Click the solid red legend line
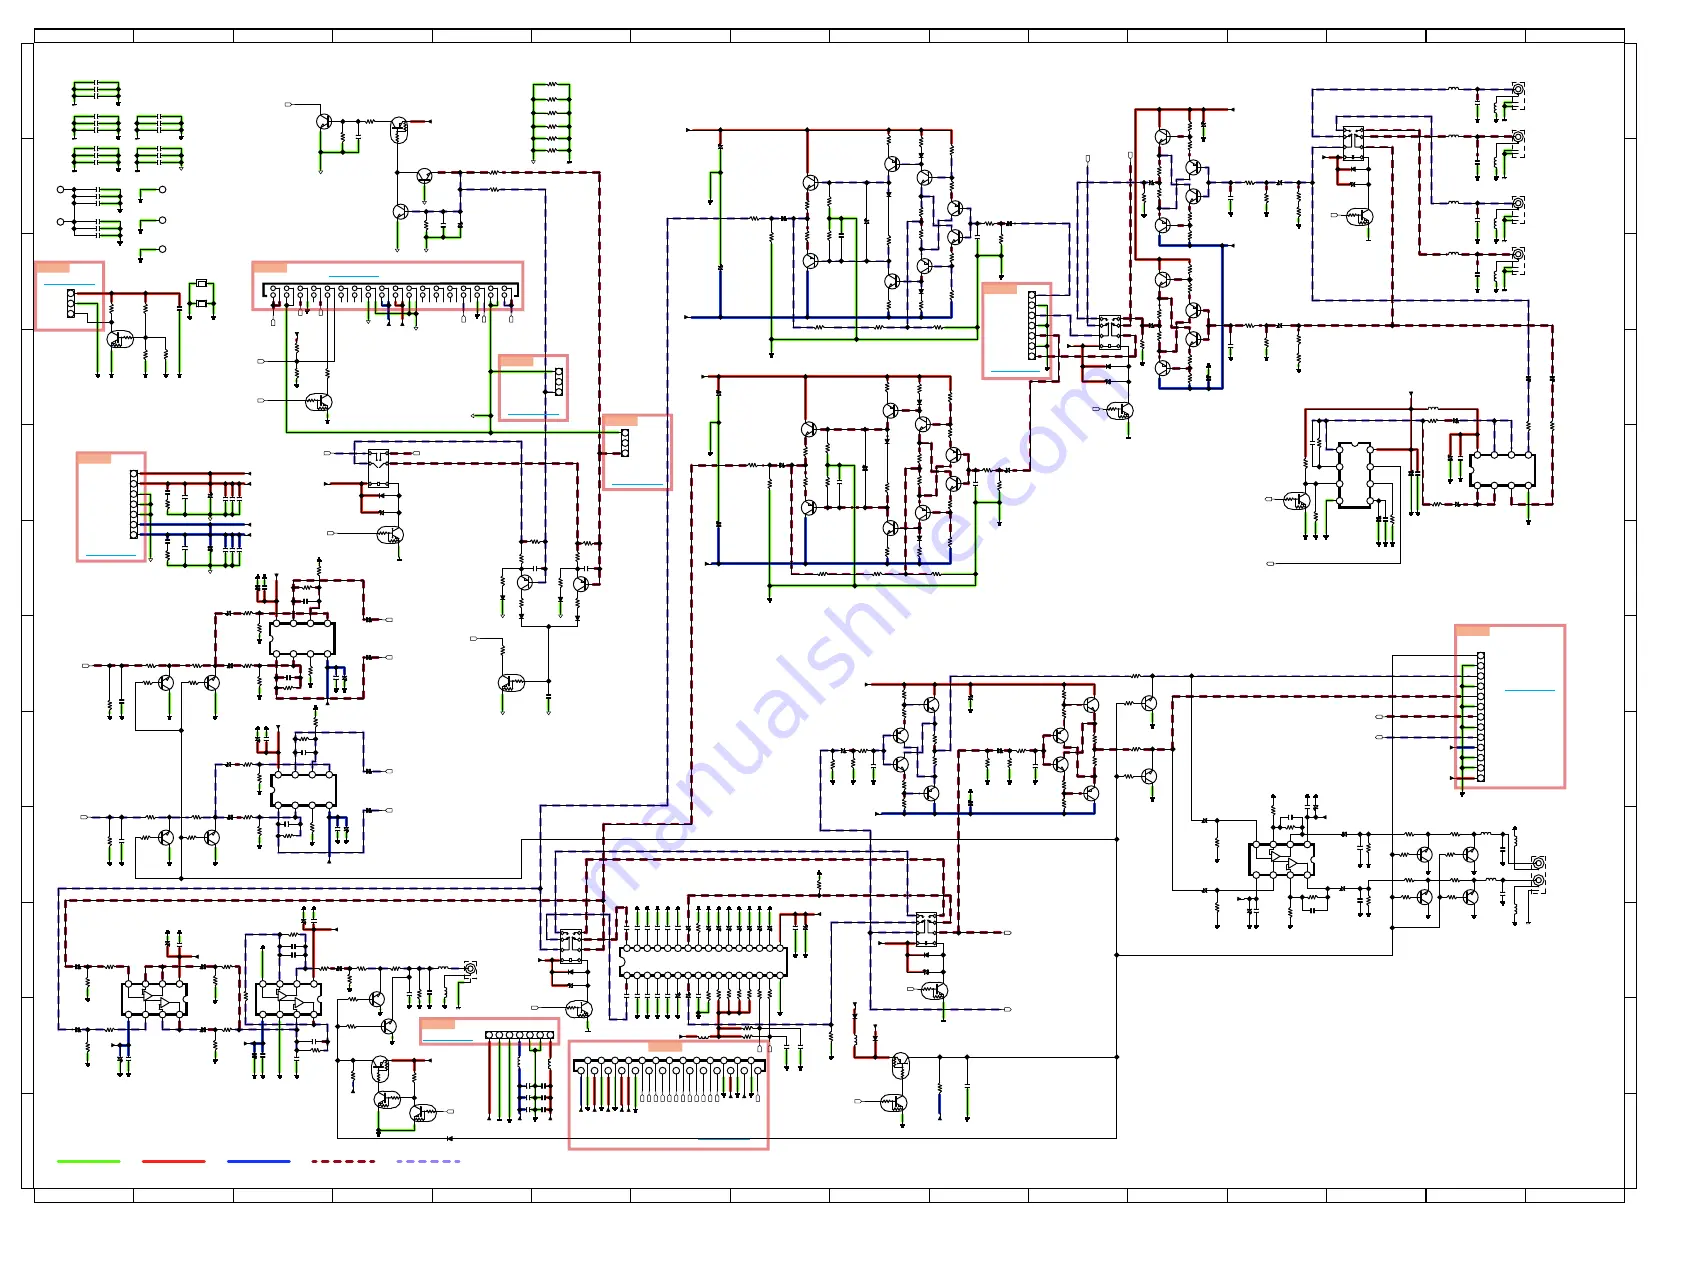 (173, 1161)
